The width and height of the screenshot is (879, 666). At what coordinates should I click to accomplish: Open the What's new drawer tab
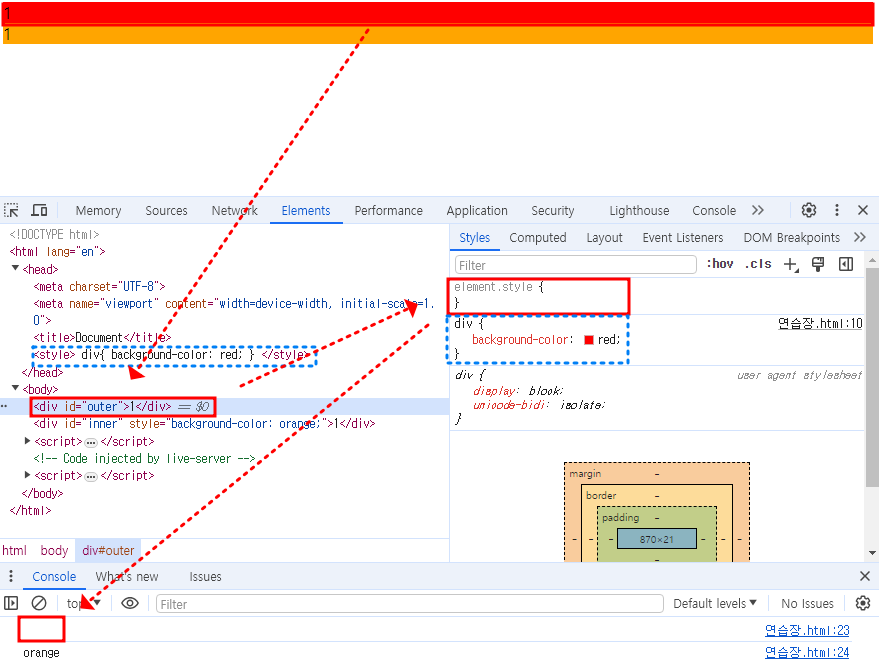click(x=127, y=576)
